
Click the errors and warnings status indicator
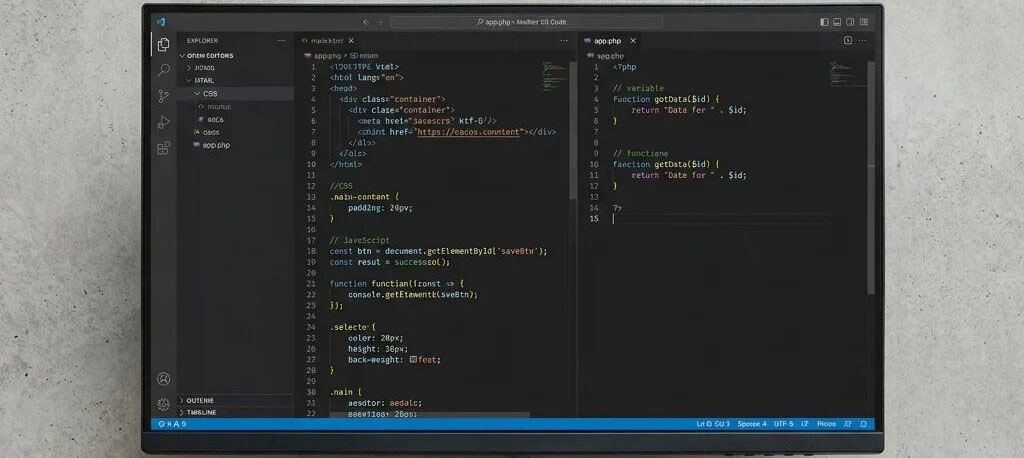[x=172, y=424]
